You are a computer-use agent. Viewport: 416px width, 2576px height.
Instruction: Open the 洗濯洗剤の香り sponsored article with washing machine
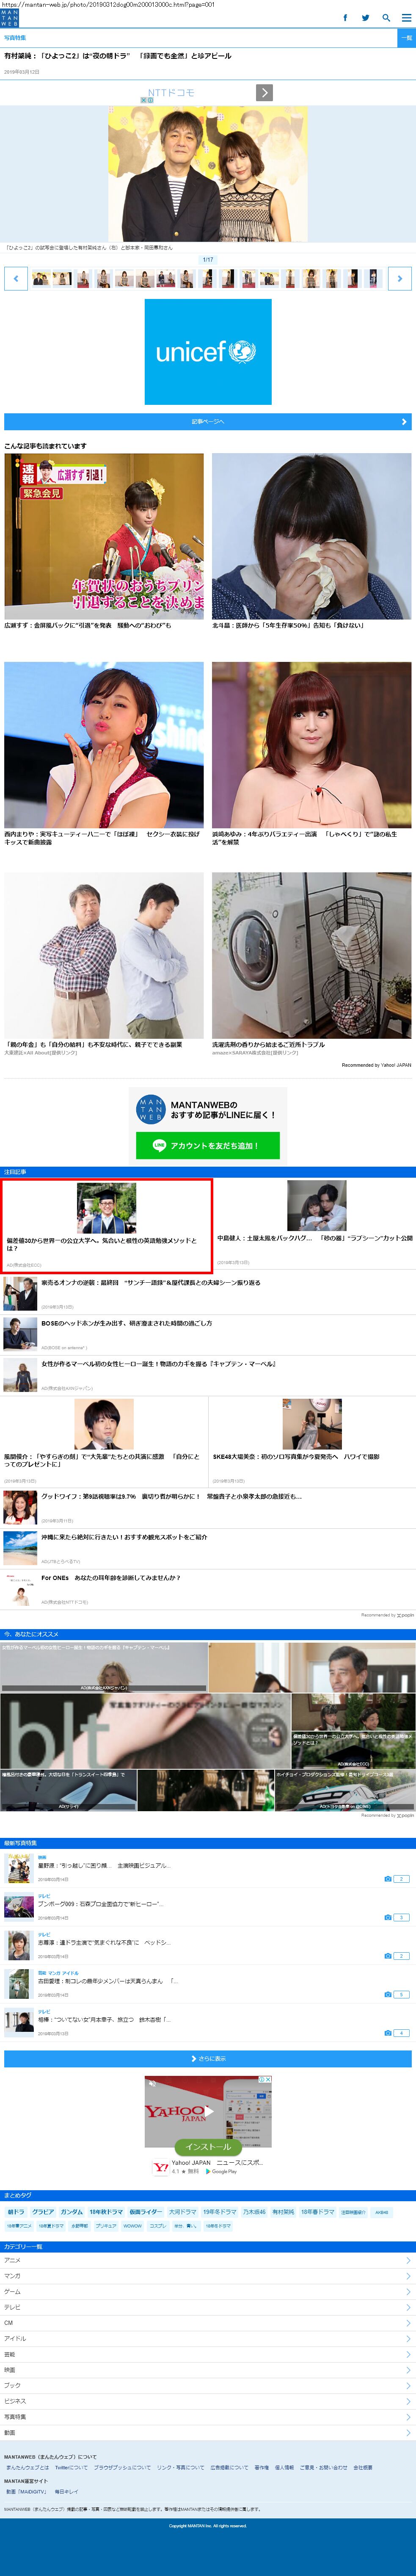tap(312, 963)
